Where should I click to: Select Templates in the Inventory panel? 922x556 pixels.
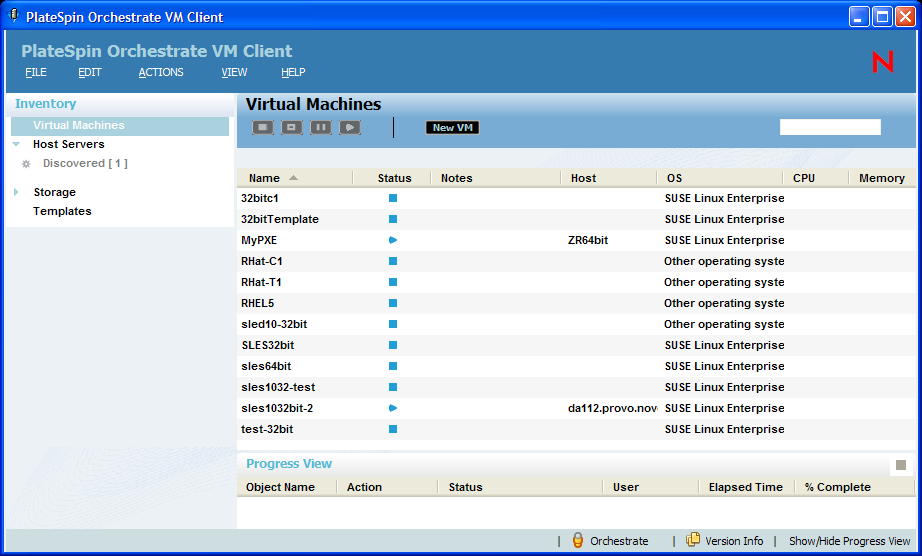pos(62,211)
